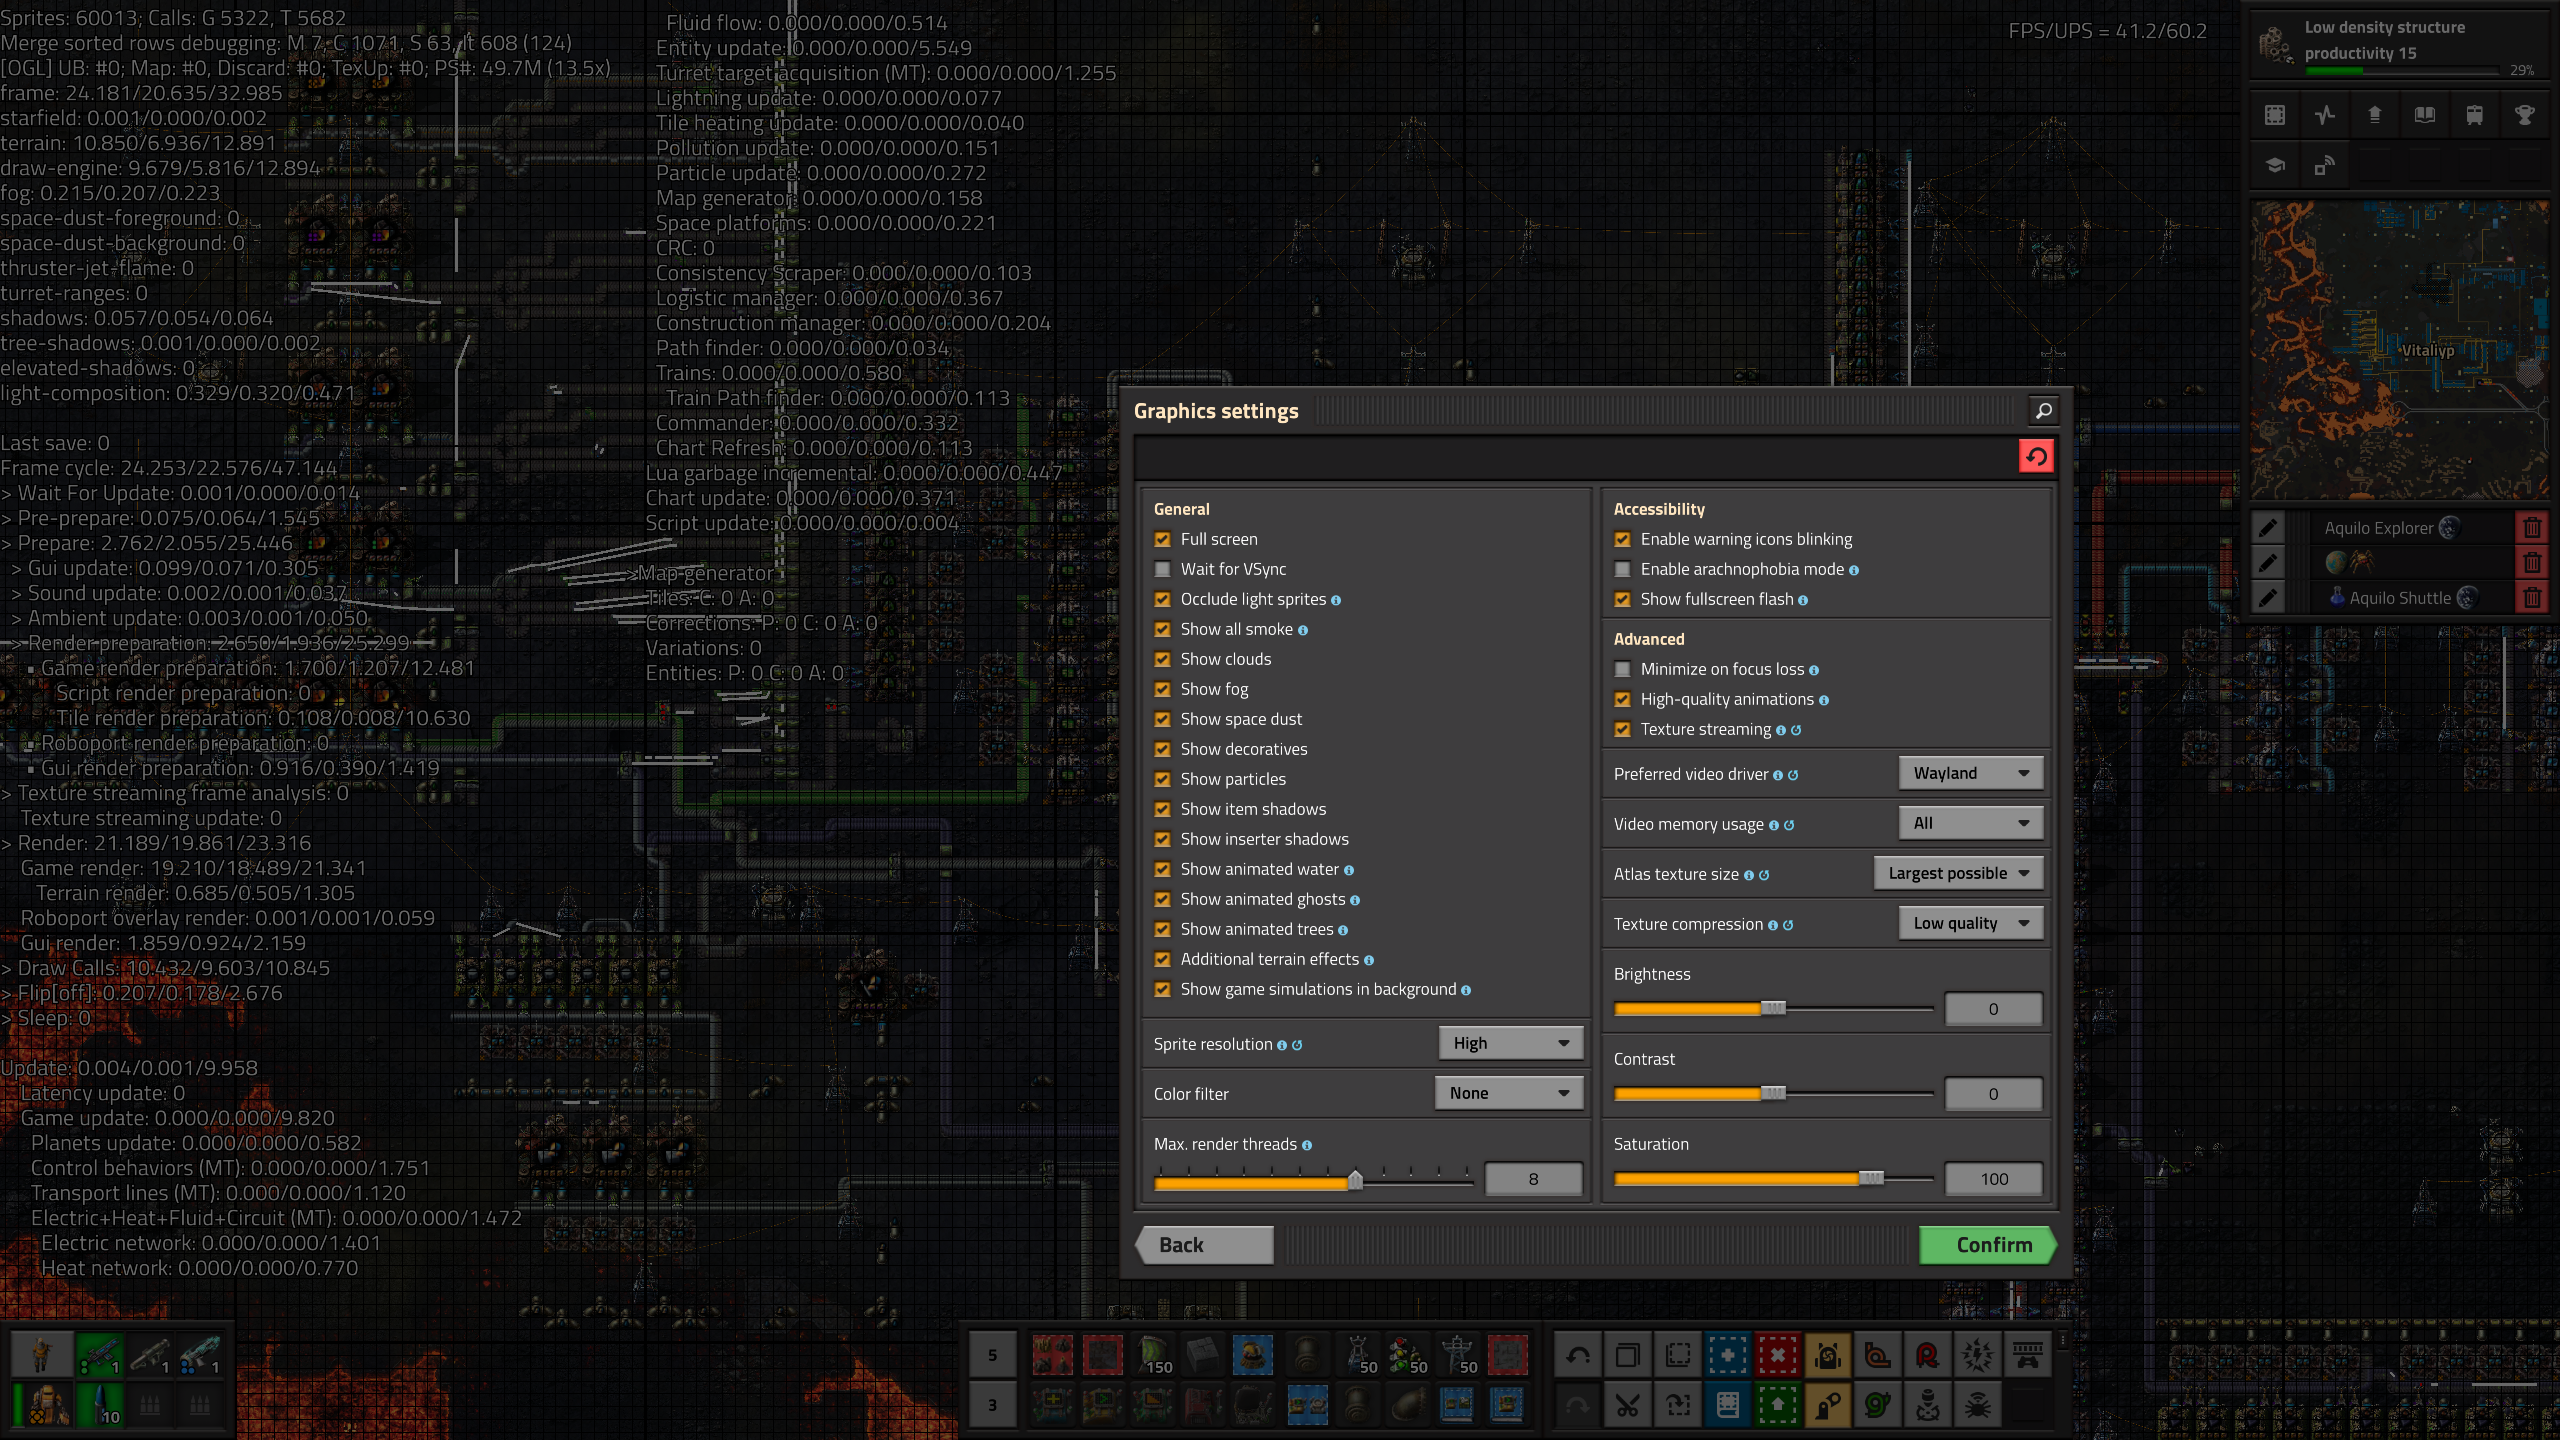Click the Back button
This screenshot has height=1440, width=2560.
coord(1204,1245)
